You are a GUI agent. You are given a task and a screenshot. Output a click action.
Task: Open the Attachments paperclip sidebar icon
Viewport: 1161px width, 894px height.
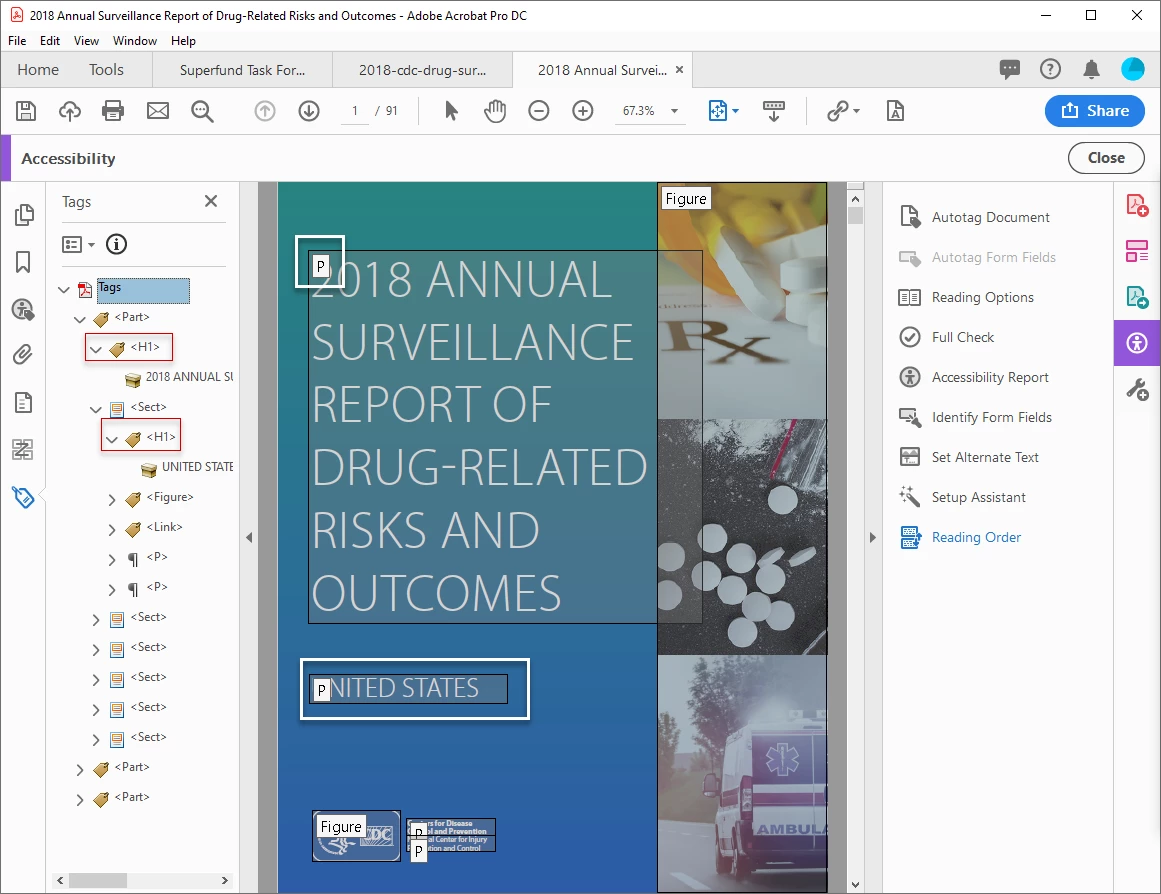(23, 355)
